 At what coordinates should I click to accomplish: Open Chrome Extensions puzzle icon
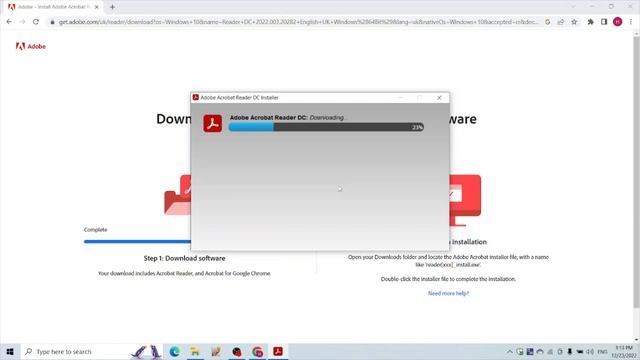591,22
